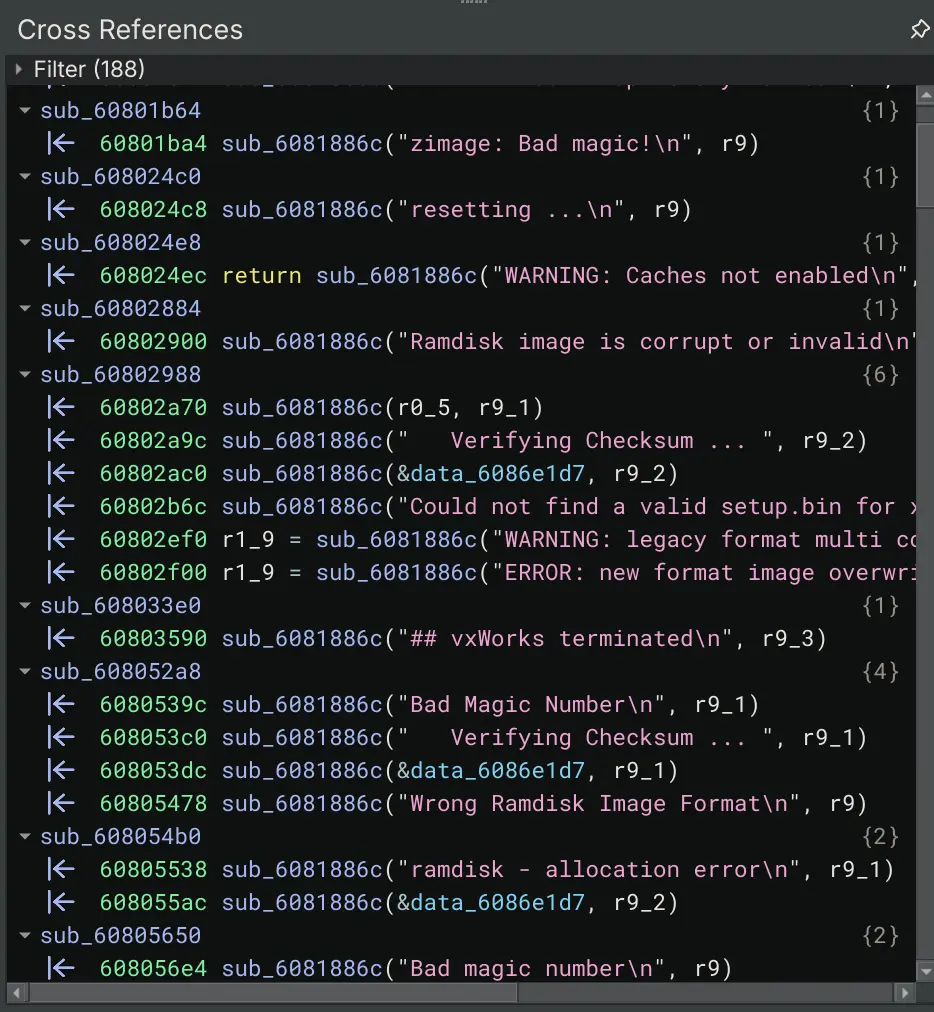Click the reference icon beside 60805538

tap(62, 870)
